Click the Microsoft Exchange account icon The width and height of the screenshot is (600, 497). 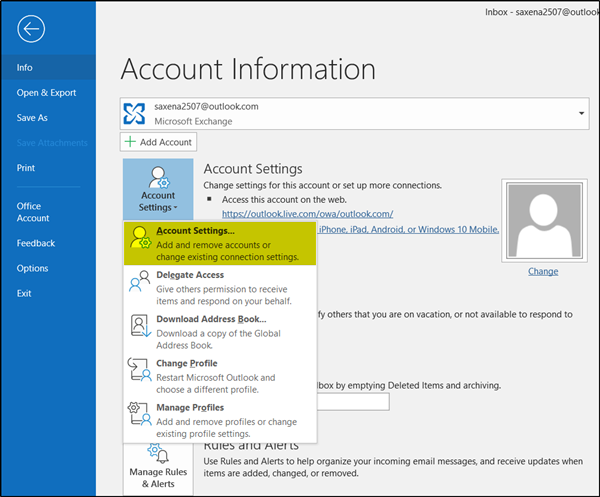pyautogui.click(x=134, y=114)
